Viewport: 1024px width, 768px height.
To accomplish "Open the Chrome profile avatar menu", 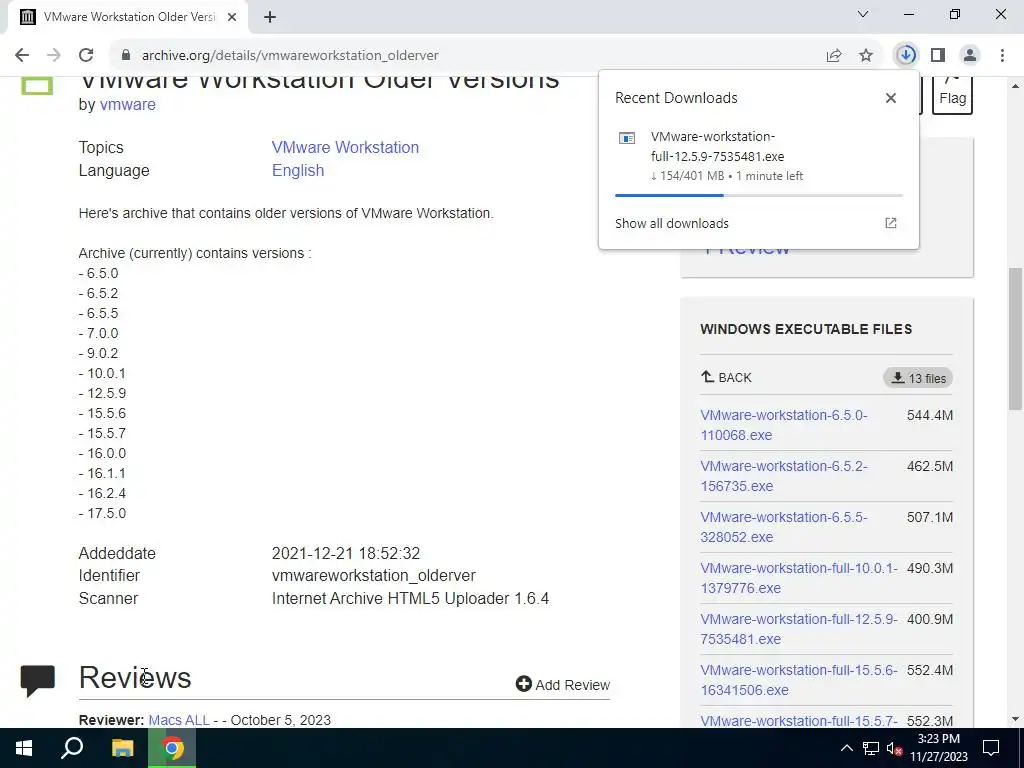I will (x=970, y=56).
